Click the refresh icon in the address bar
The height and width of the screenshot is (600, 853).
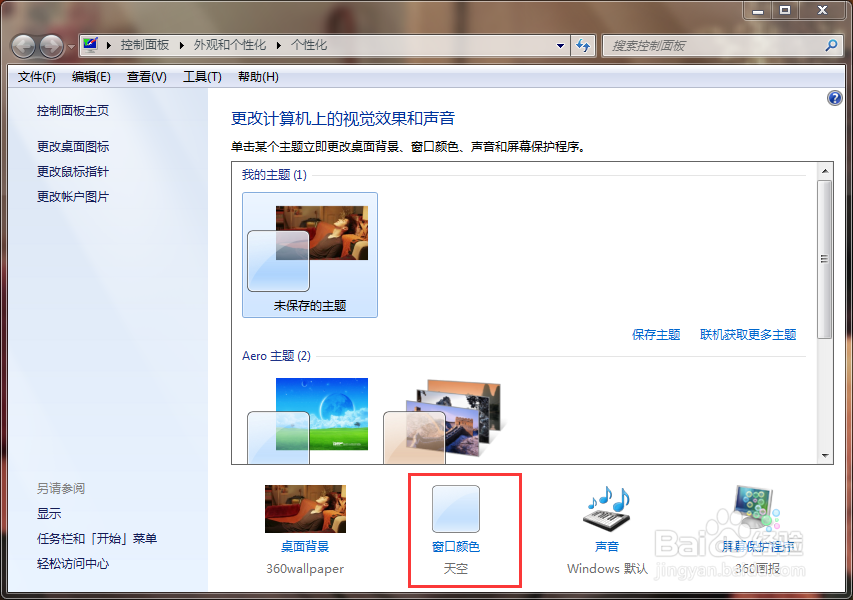(x=583, y=45)
